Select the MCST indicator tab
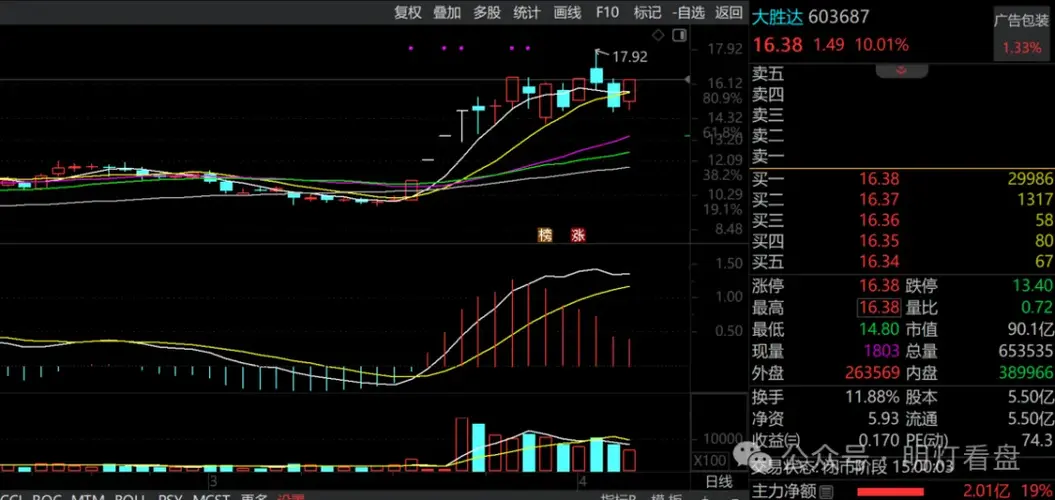This screenshot has width=1055, height=500. (210, 498)
